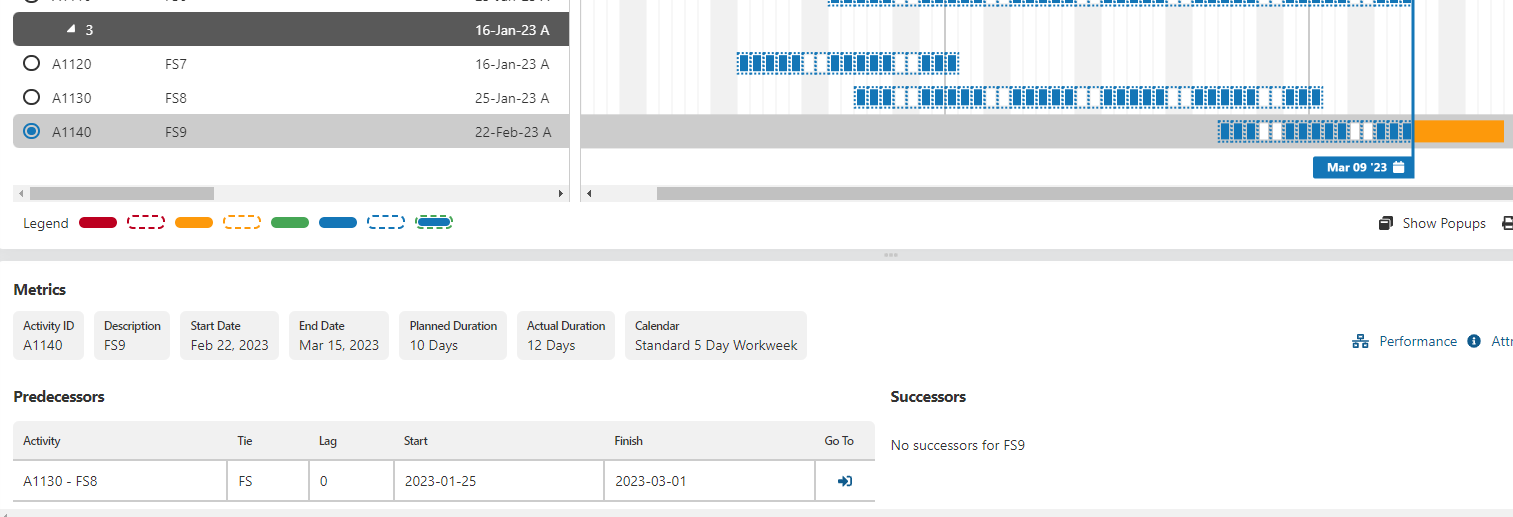The width and height of the screenshot is (1513, 517).
Task: Click the panel splitter handle dots
Action: pyautogui.click(x=890, y=255)
